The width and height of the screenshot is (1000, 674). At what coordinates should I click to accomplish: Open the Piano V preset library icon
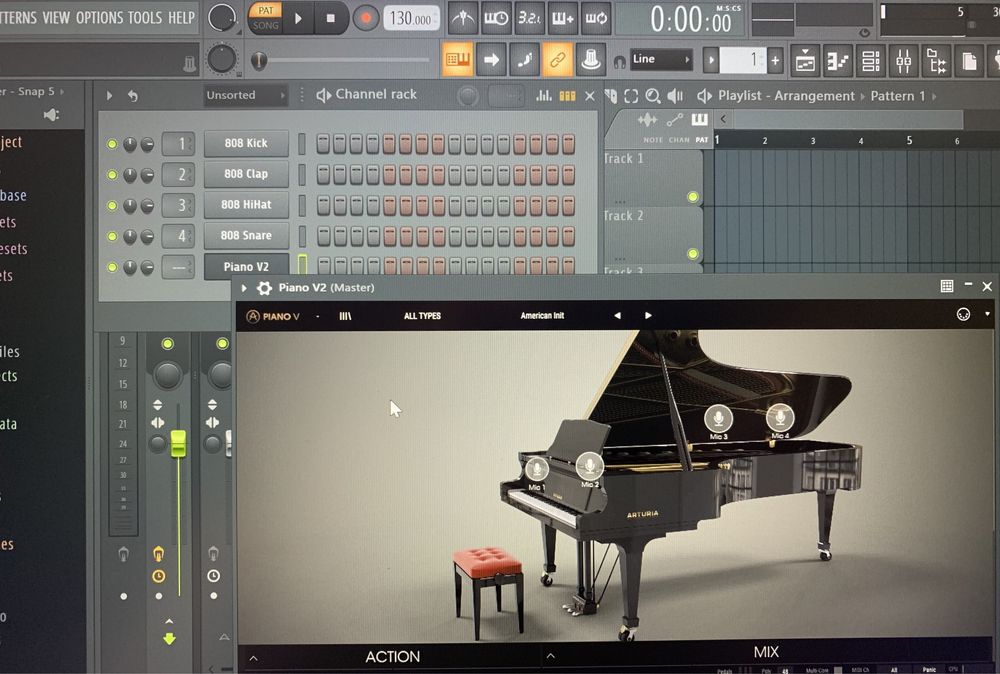click(345, 316)
